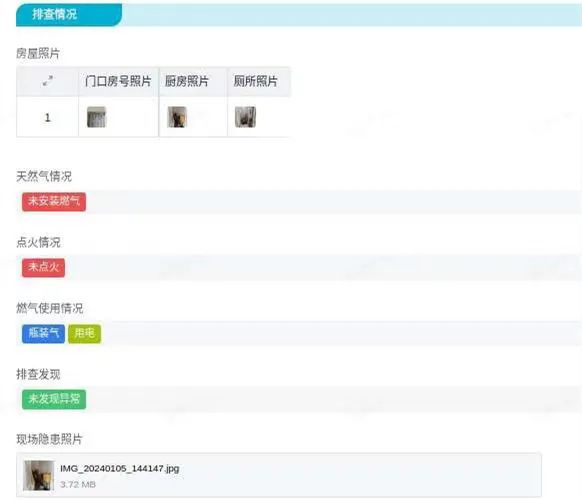The width and height of the screenshot is (582, 500).
Task: Open the IMG_20240105_144147.jpg attachment thumbnail
Action: tap(39, 476)
